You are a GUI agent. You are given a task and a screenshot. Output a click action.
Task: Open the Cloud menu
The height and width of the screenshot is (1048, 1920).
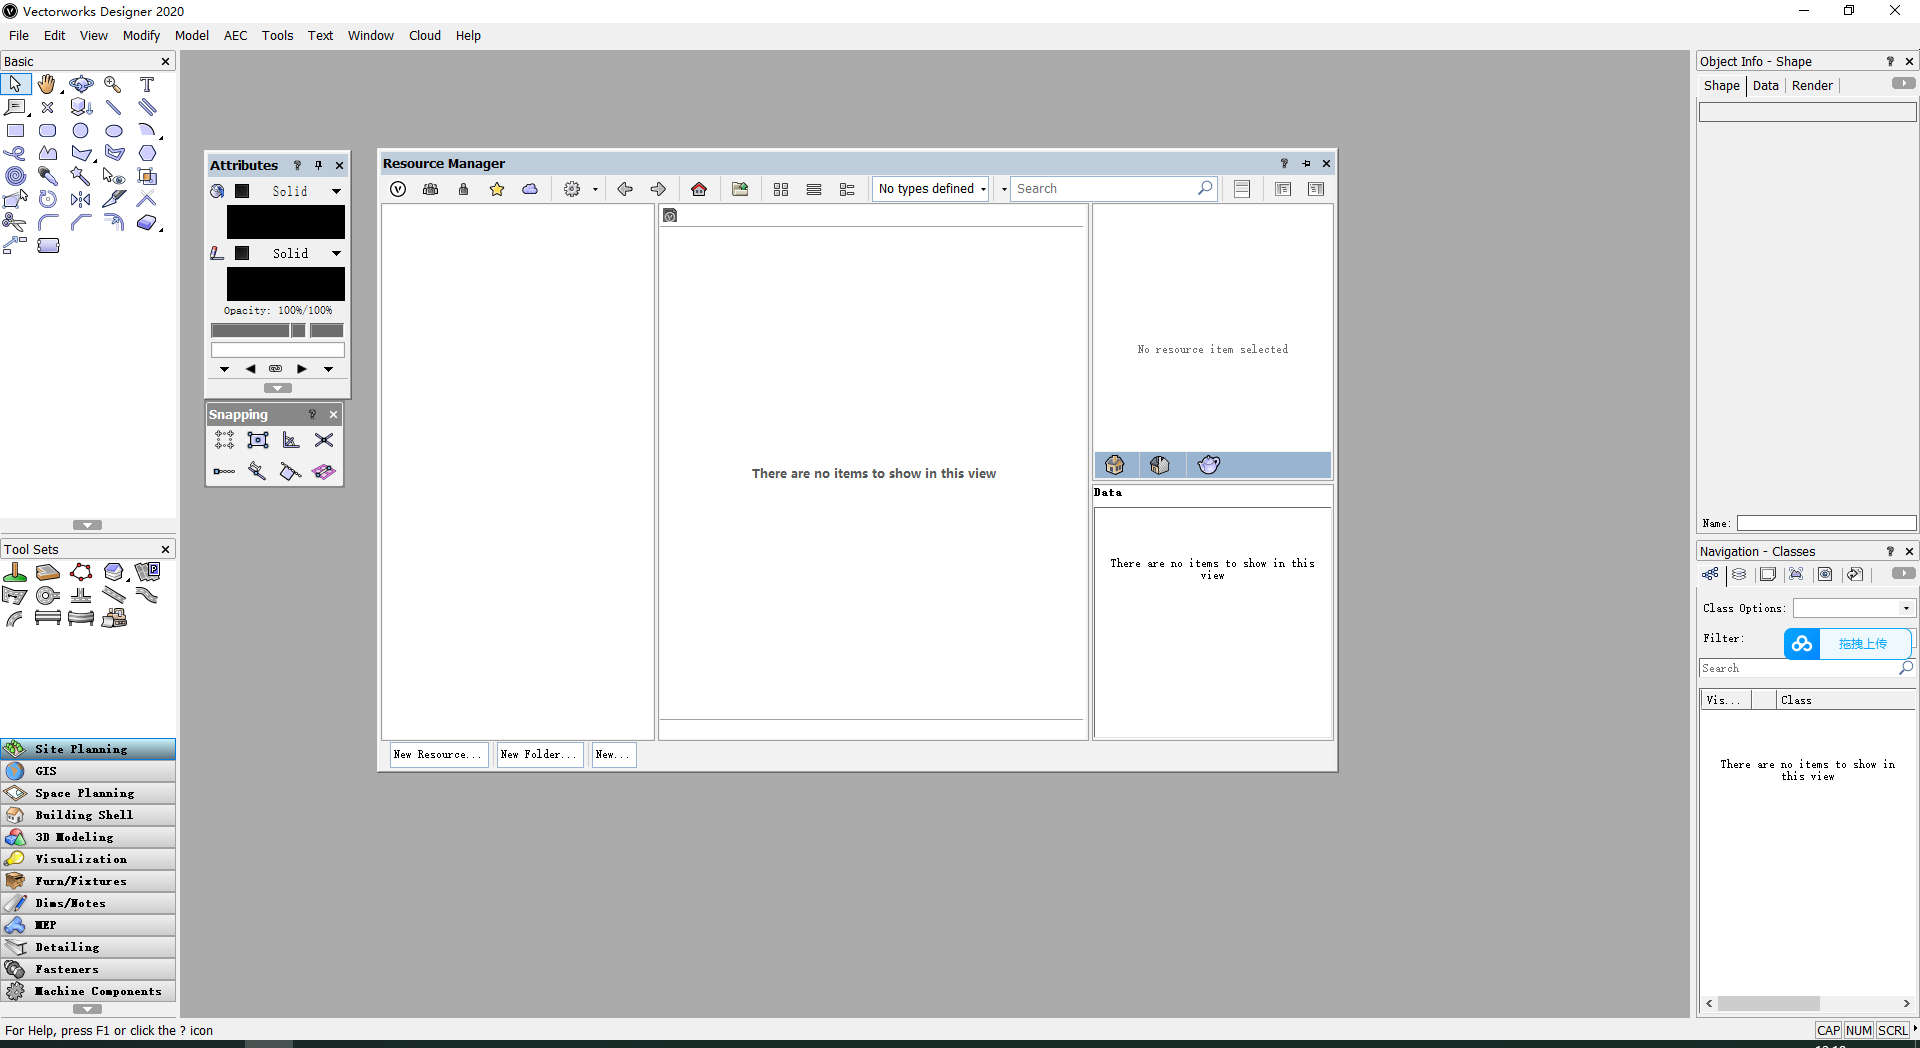[425, 35]
